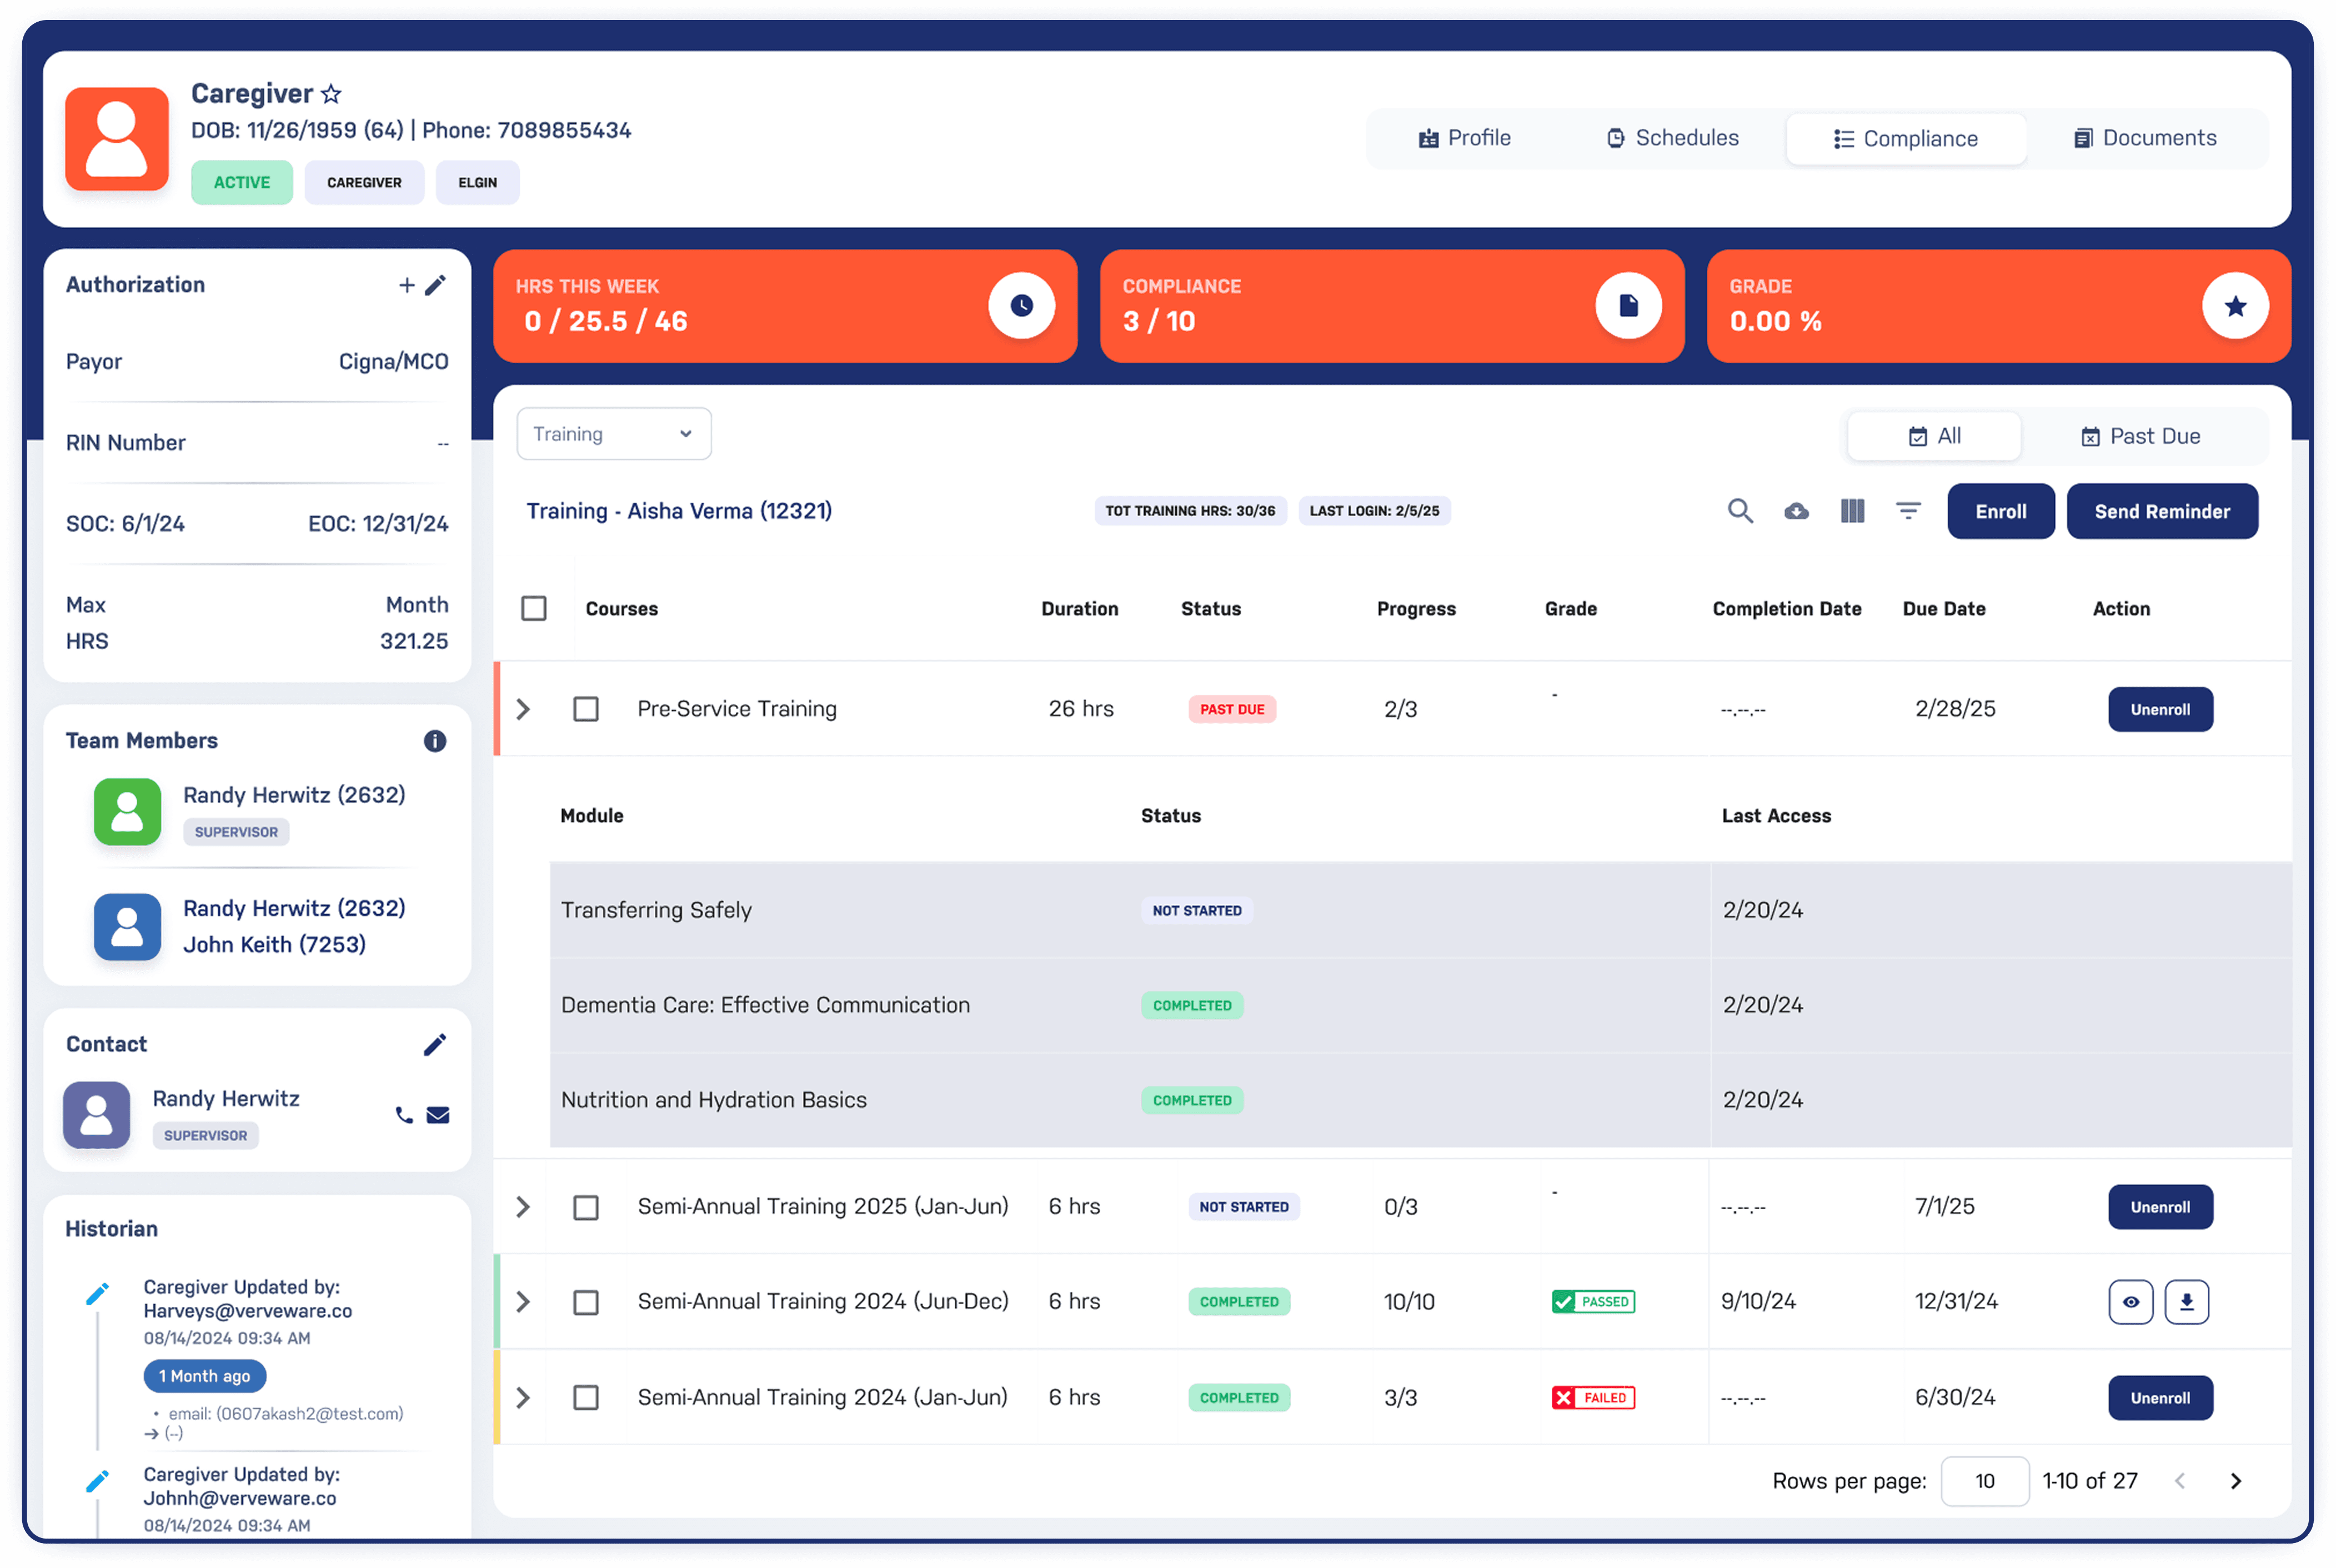Click the cloud download icon
The width and height of the screenshot is (2336, 1568).
point(1796,511)
